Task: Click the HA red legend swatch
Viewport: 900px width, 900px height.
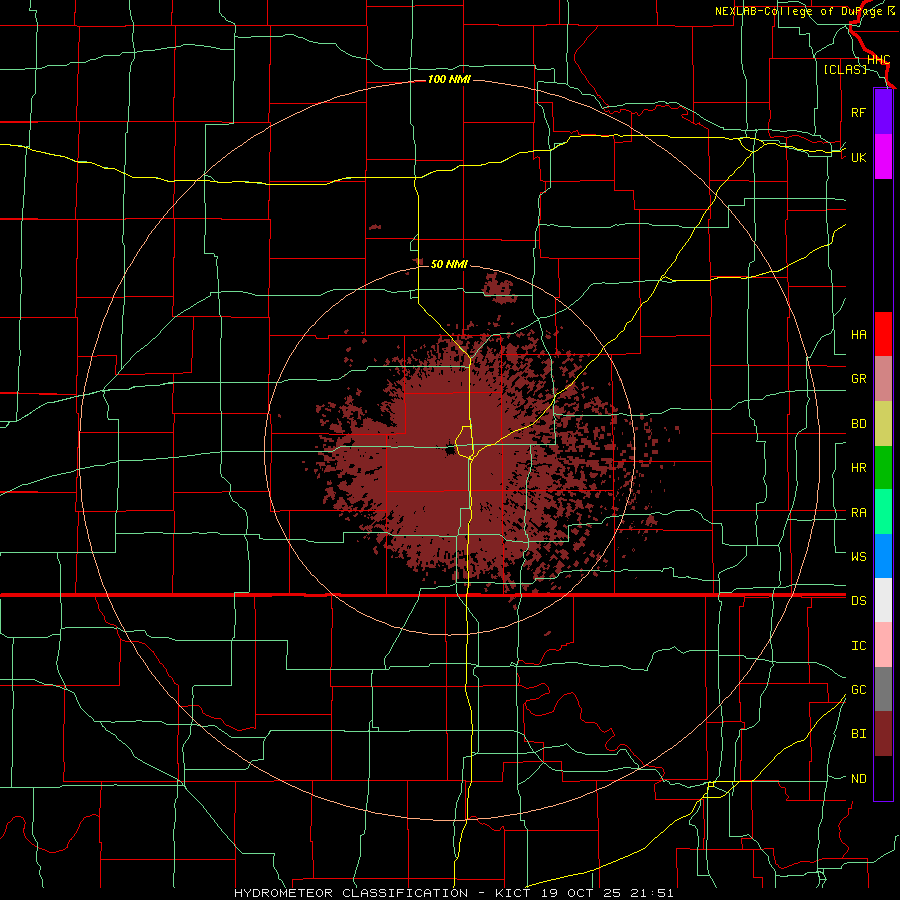Action: [x=883, y=334]
